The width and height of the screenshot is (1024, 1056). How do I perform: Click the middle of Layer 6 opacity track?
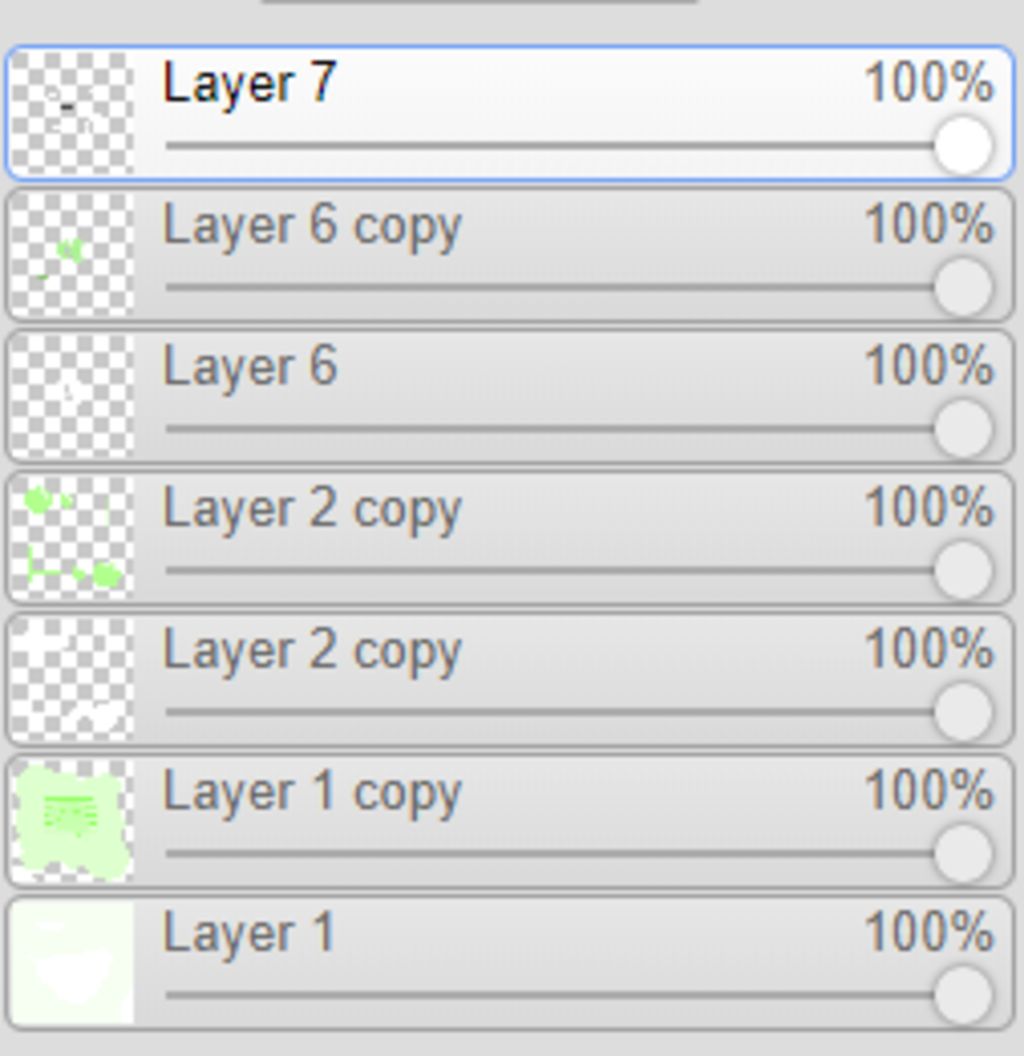pyautogui.click(x=564, y=428)
